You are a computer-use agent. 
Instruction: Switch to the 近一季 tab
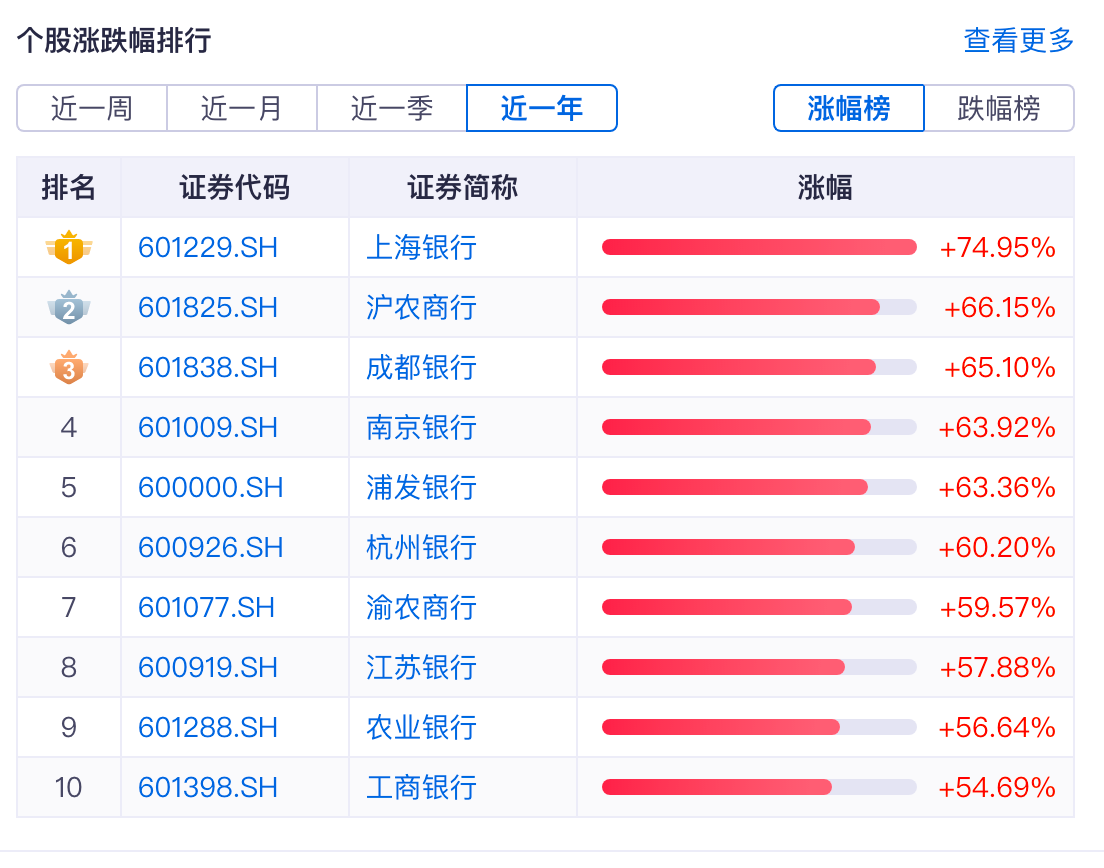(x=391, y=108)
